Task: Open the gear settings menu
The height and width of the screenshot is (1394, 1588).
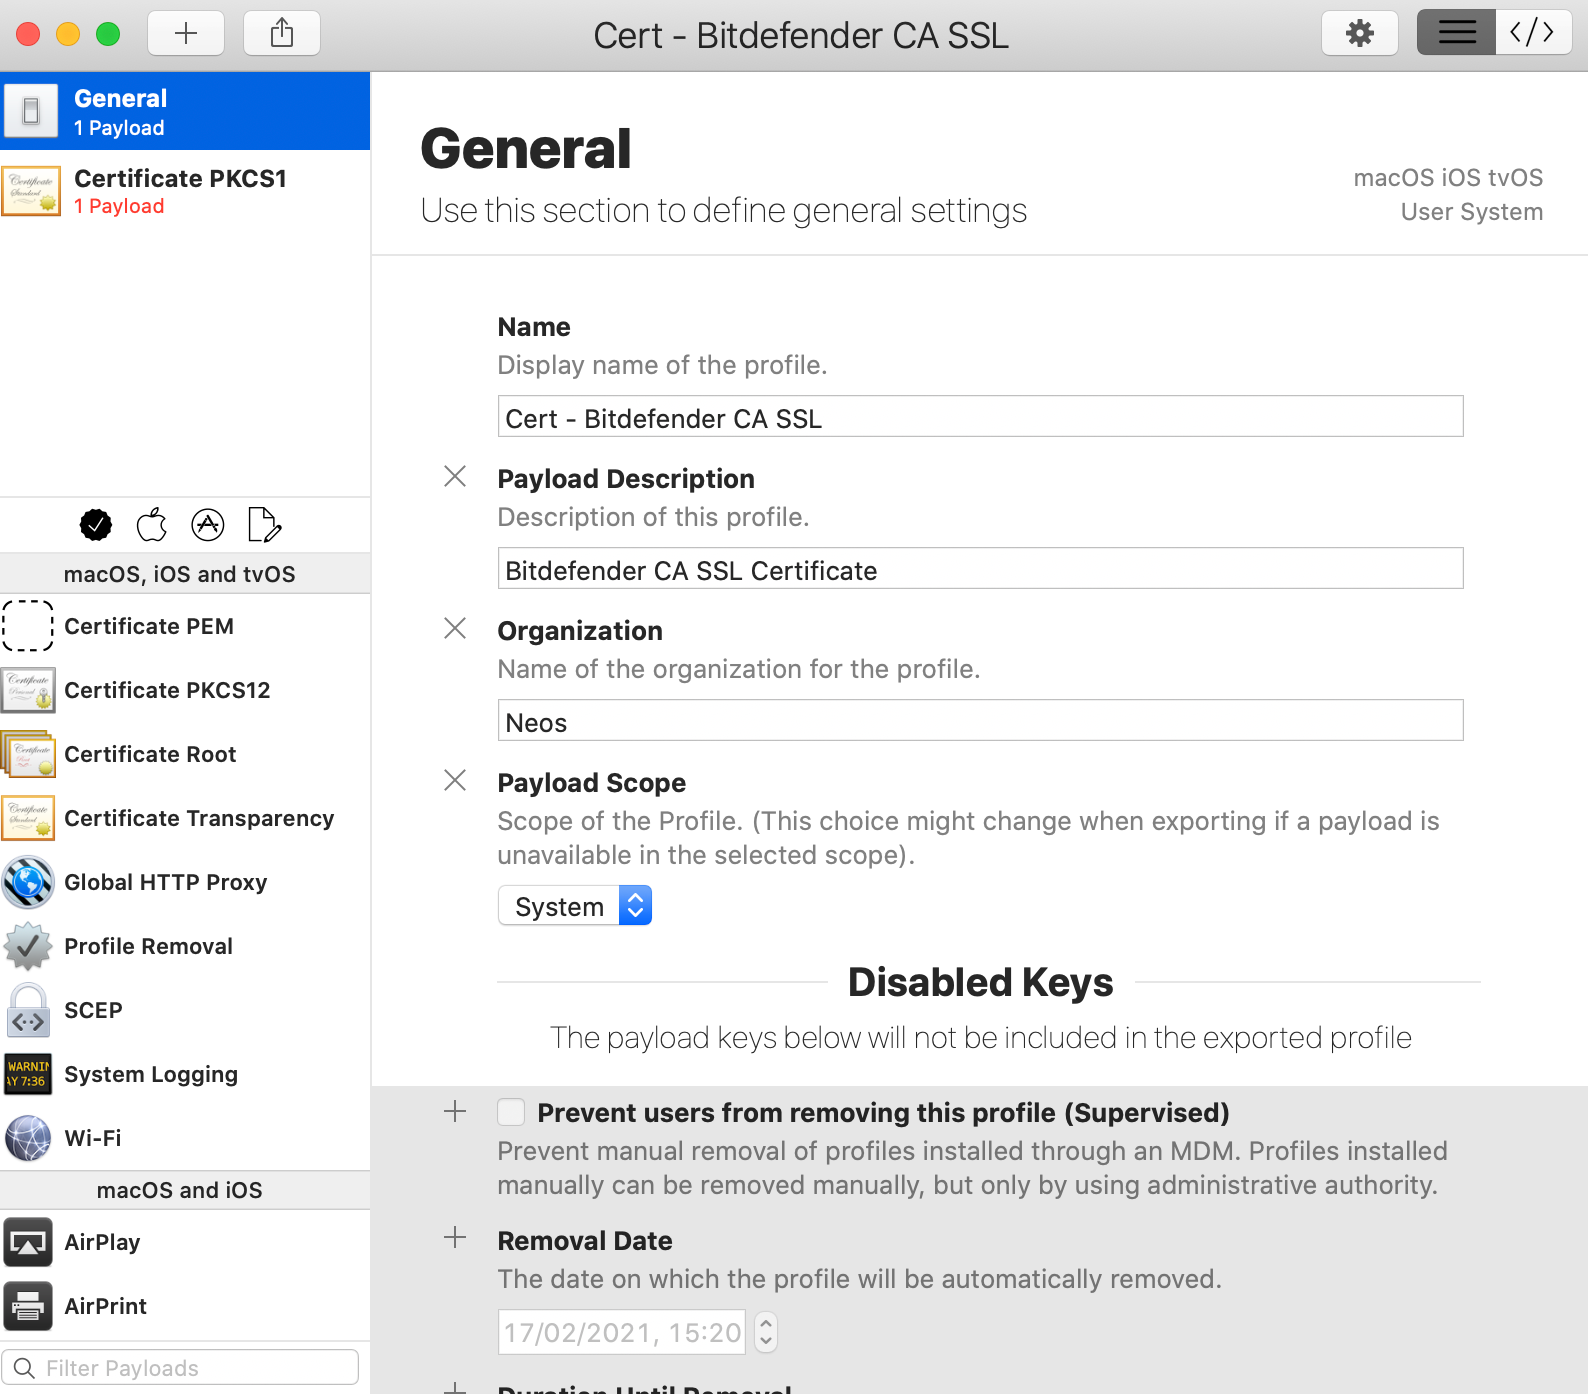Action: pyautogui.click(x=1360, y=33)
